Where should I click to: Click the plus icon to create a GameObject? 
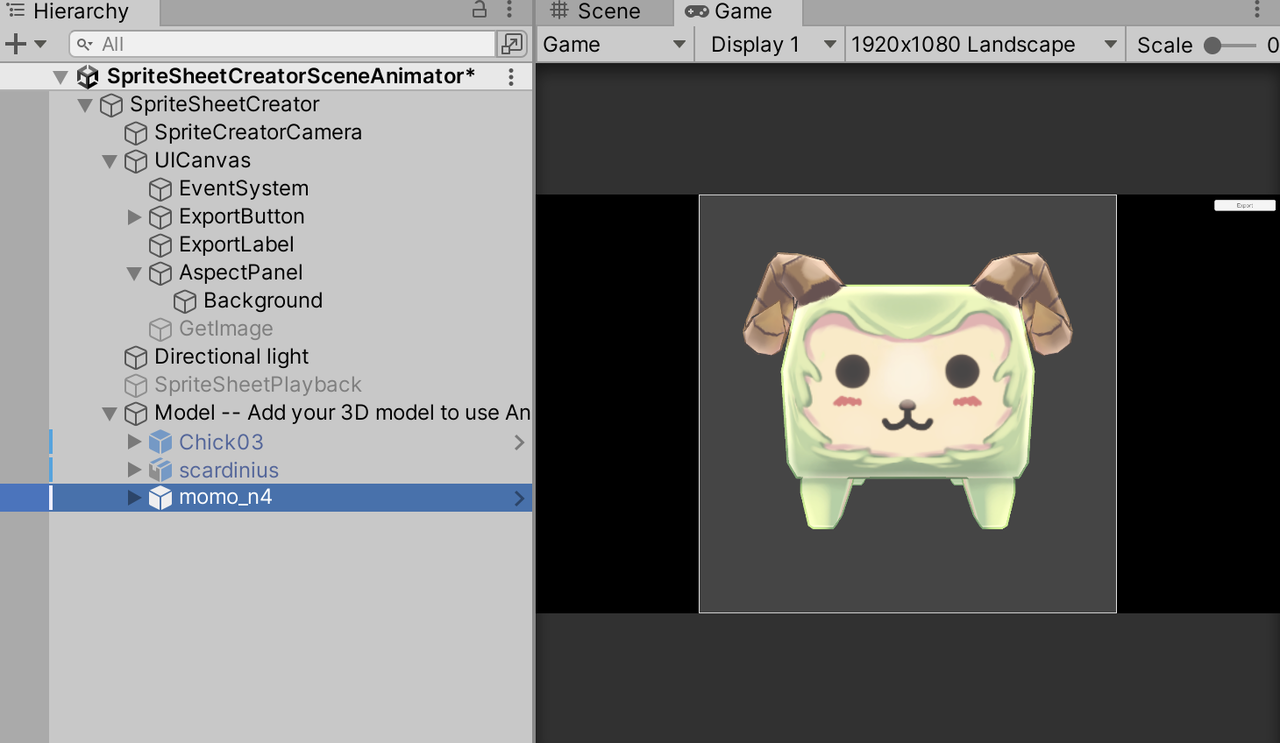point(14,43)
